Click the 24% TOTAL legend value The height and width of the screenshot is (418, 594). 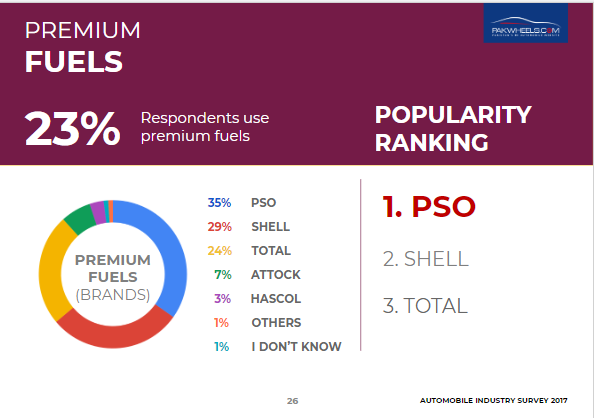[220, 250]
